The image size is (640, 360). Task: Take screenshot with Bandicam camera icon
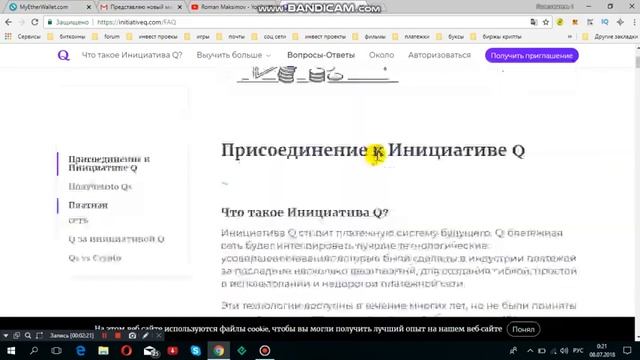[x=132, y=336]
